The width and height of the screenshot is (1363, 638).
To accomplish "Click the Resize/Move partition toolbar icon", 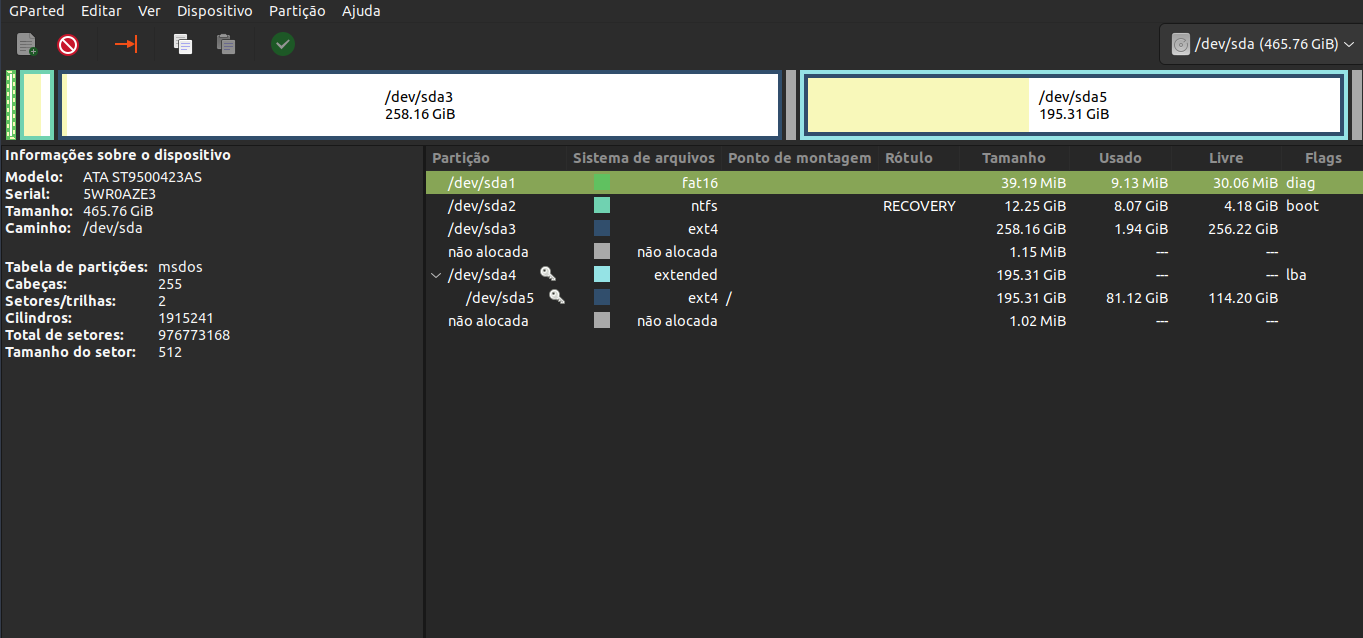I will tap(126, 44).
